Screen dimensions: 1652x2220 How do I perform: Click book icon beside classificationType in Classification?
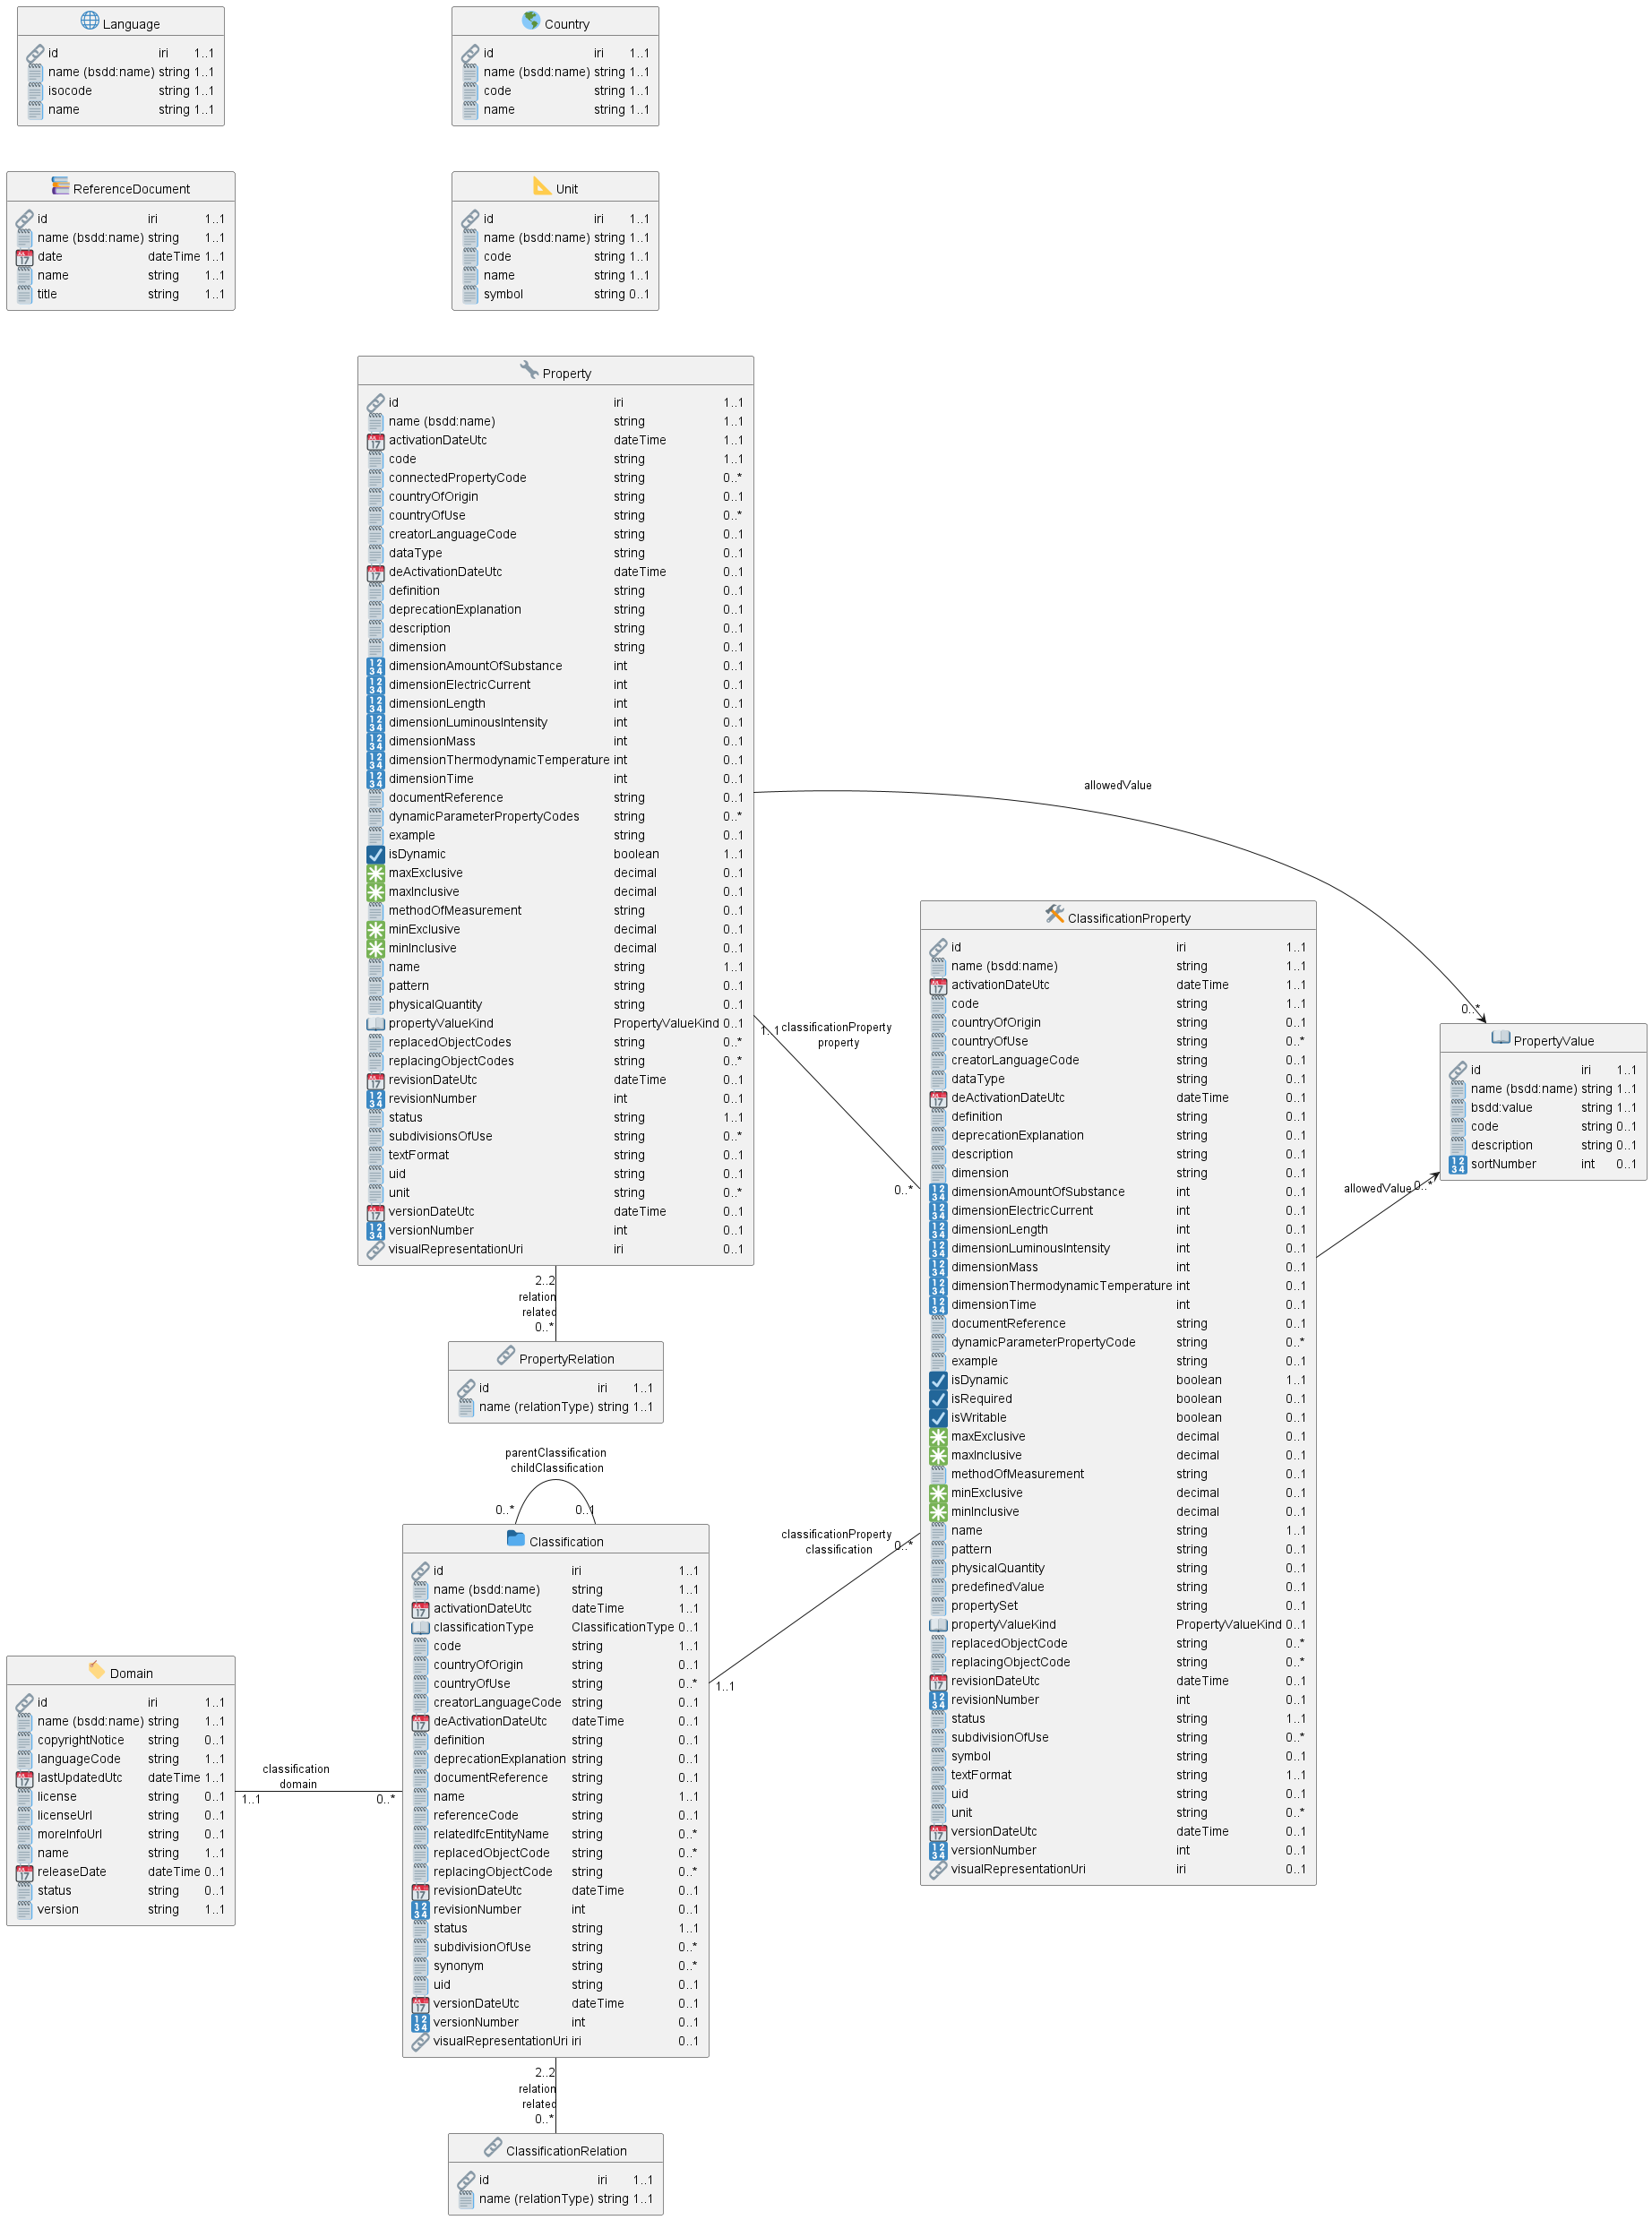click(420, 1628)
